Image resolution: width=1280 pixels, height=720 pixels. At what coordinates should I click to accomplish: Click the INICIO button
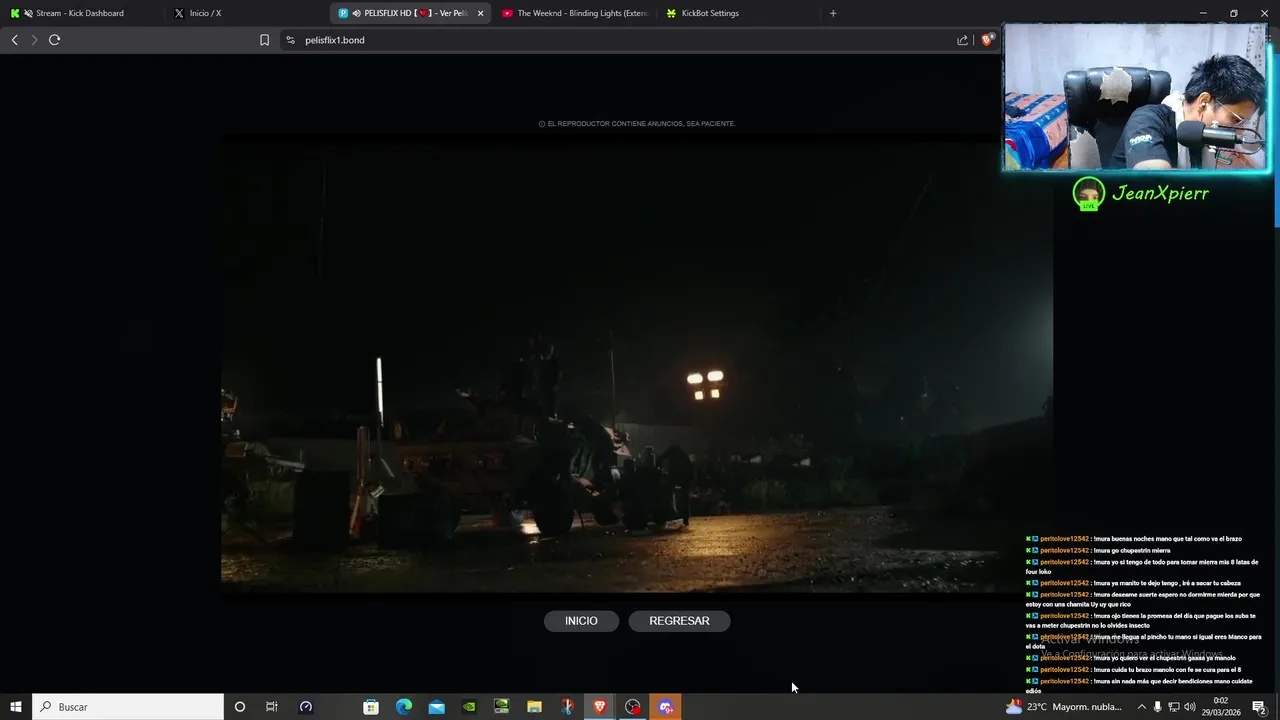click(581, 621)
